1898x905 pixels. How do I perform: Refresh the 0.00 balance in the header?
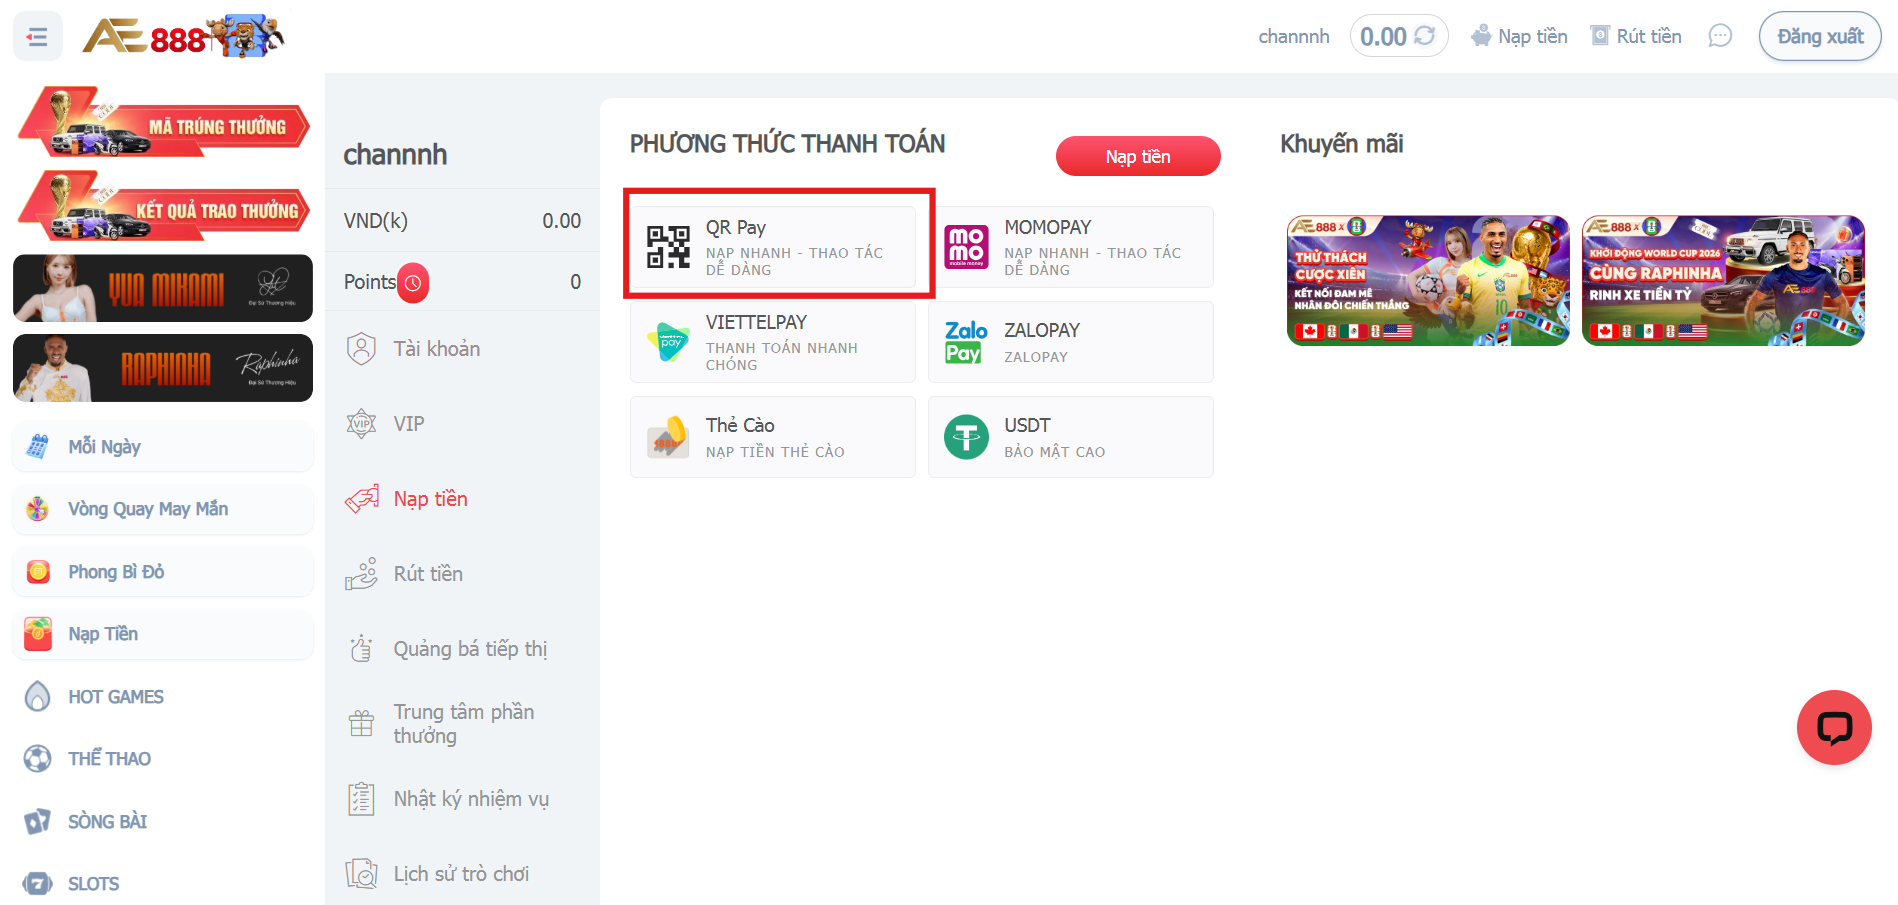(1424, 36)
